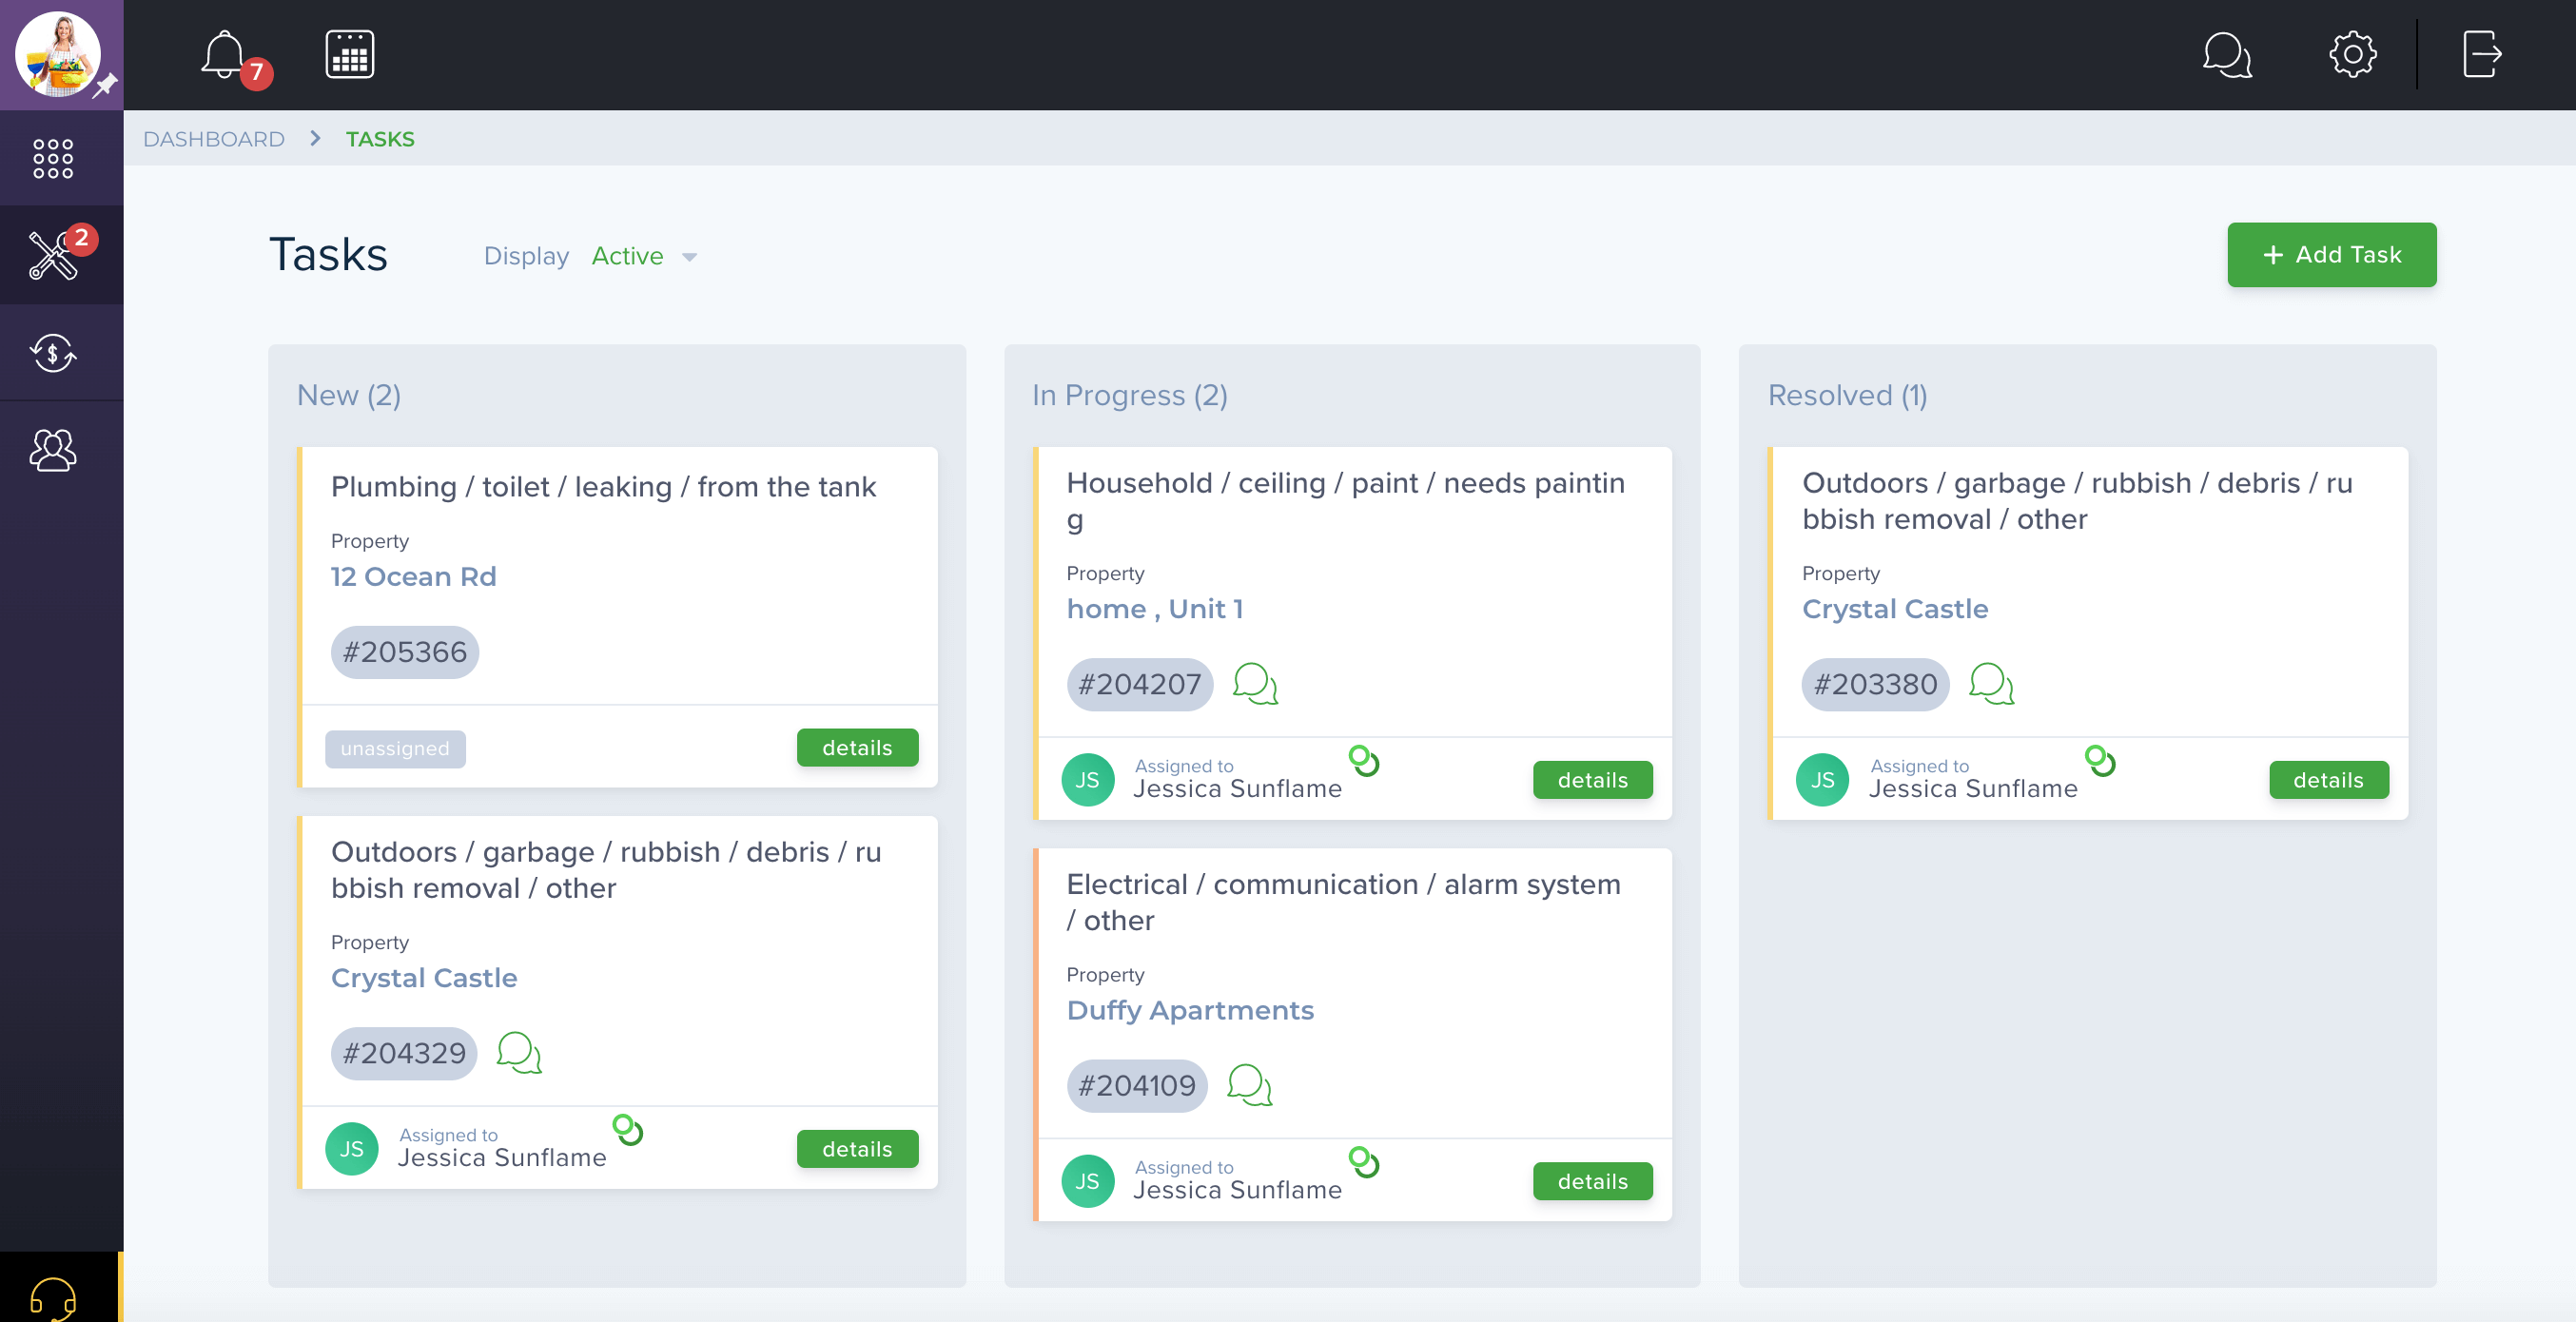Open the calendar icon in top bar
The width and height of the screenshot is (2576, 1322).
pyautogui.click(x=350, y=54)
